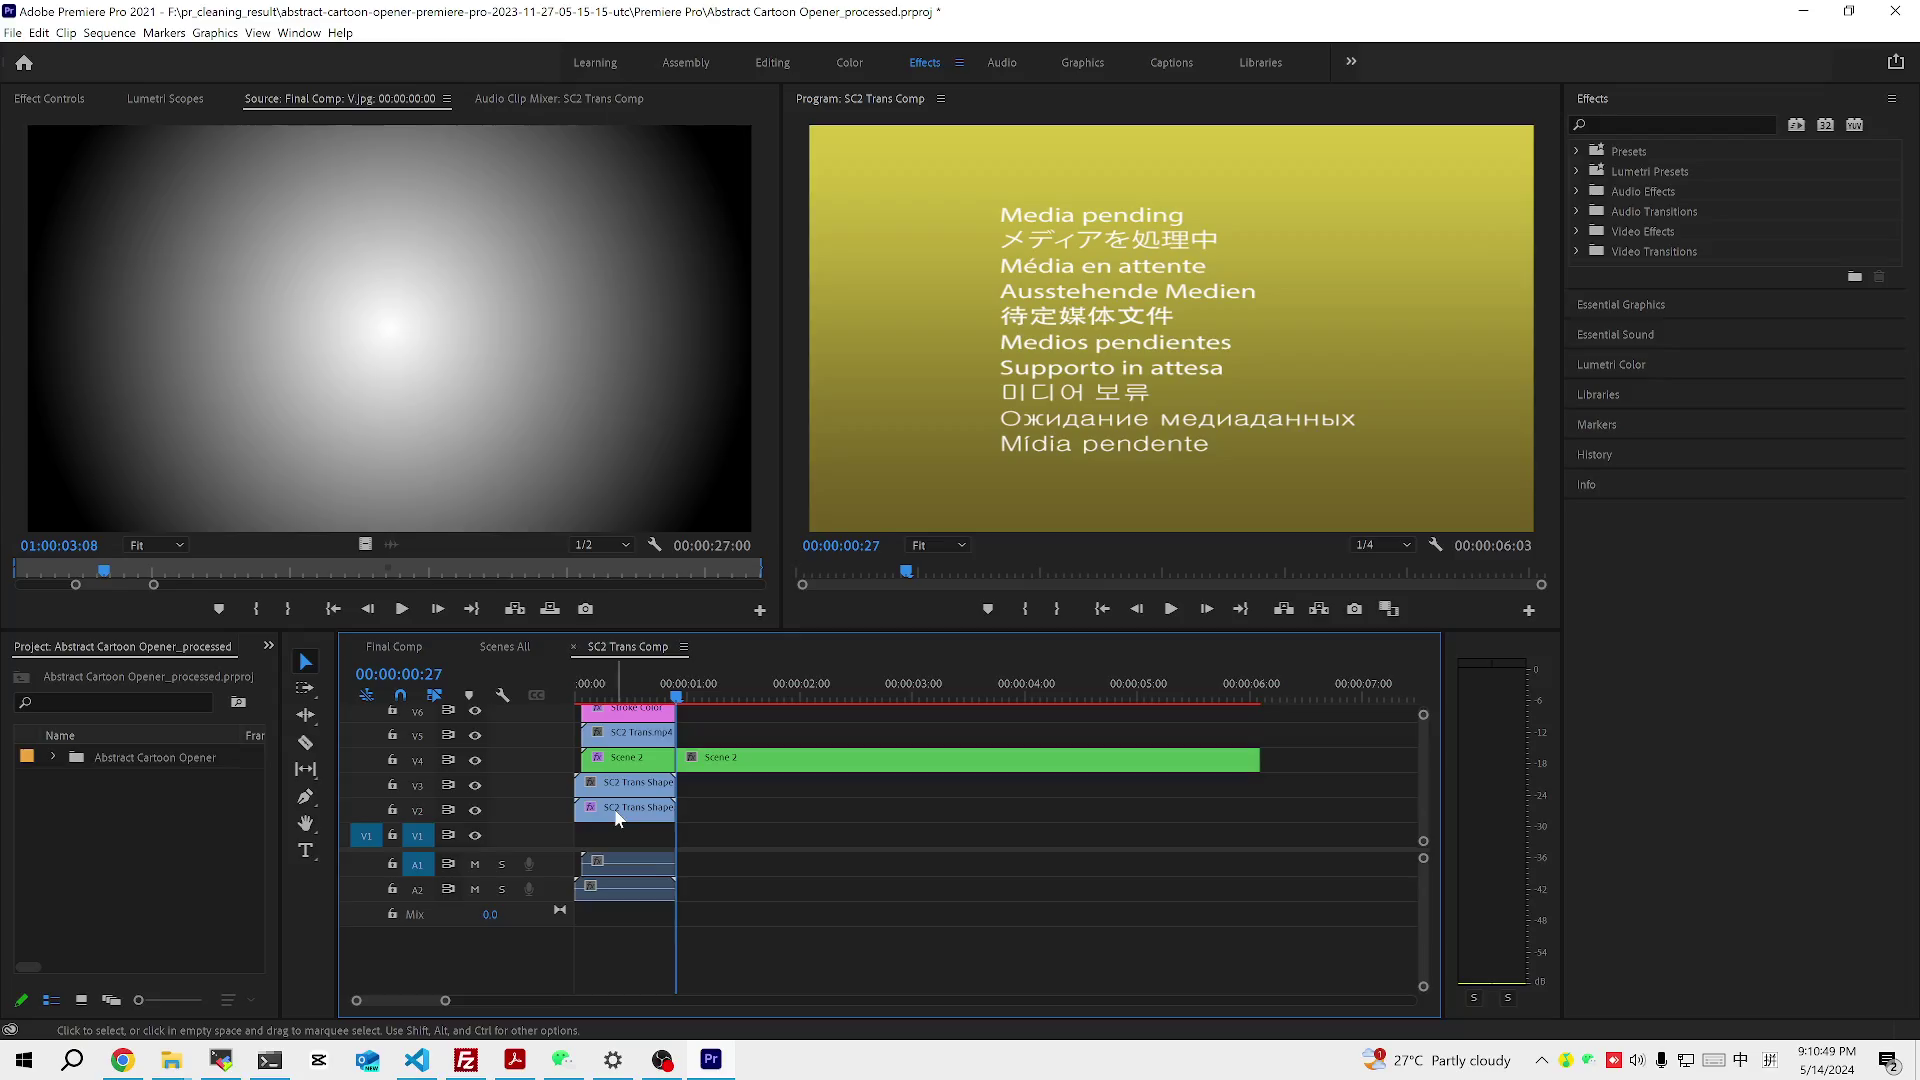
Task: Select the Ripple Edit tool
Action: (x=306, y=716)
